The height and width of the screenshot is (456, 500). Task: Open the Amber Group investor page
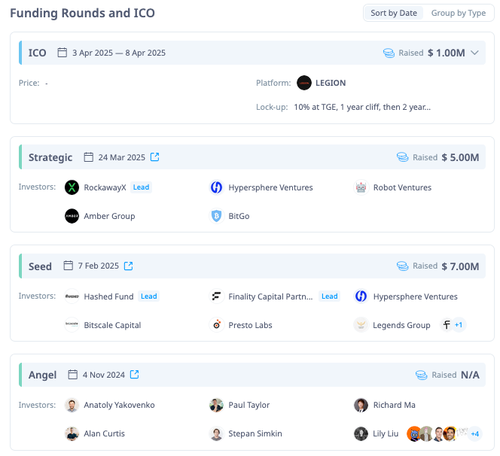[109, 216]
